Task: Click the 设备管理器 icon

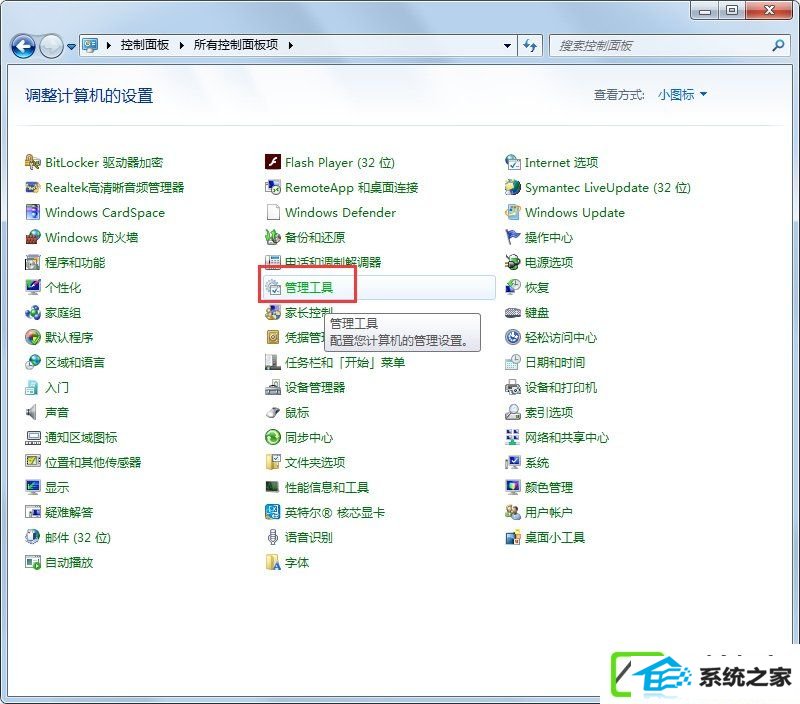Action: [273, 387]
